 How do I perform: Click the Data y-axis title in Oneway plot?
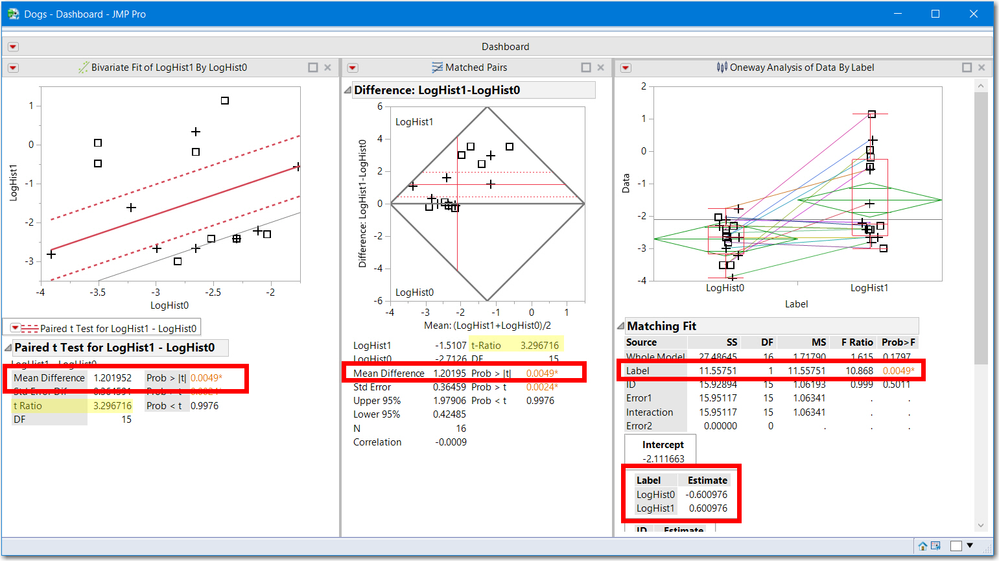click(x=626, y=183)
